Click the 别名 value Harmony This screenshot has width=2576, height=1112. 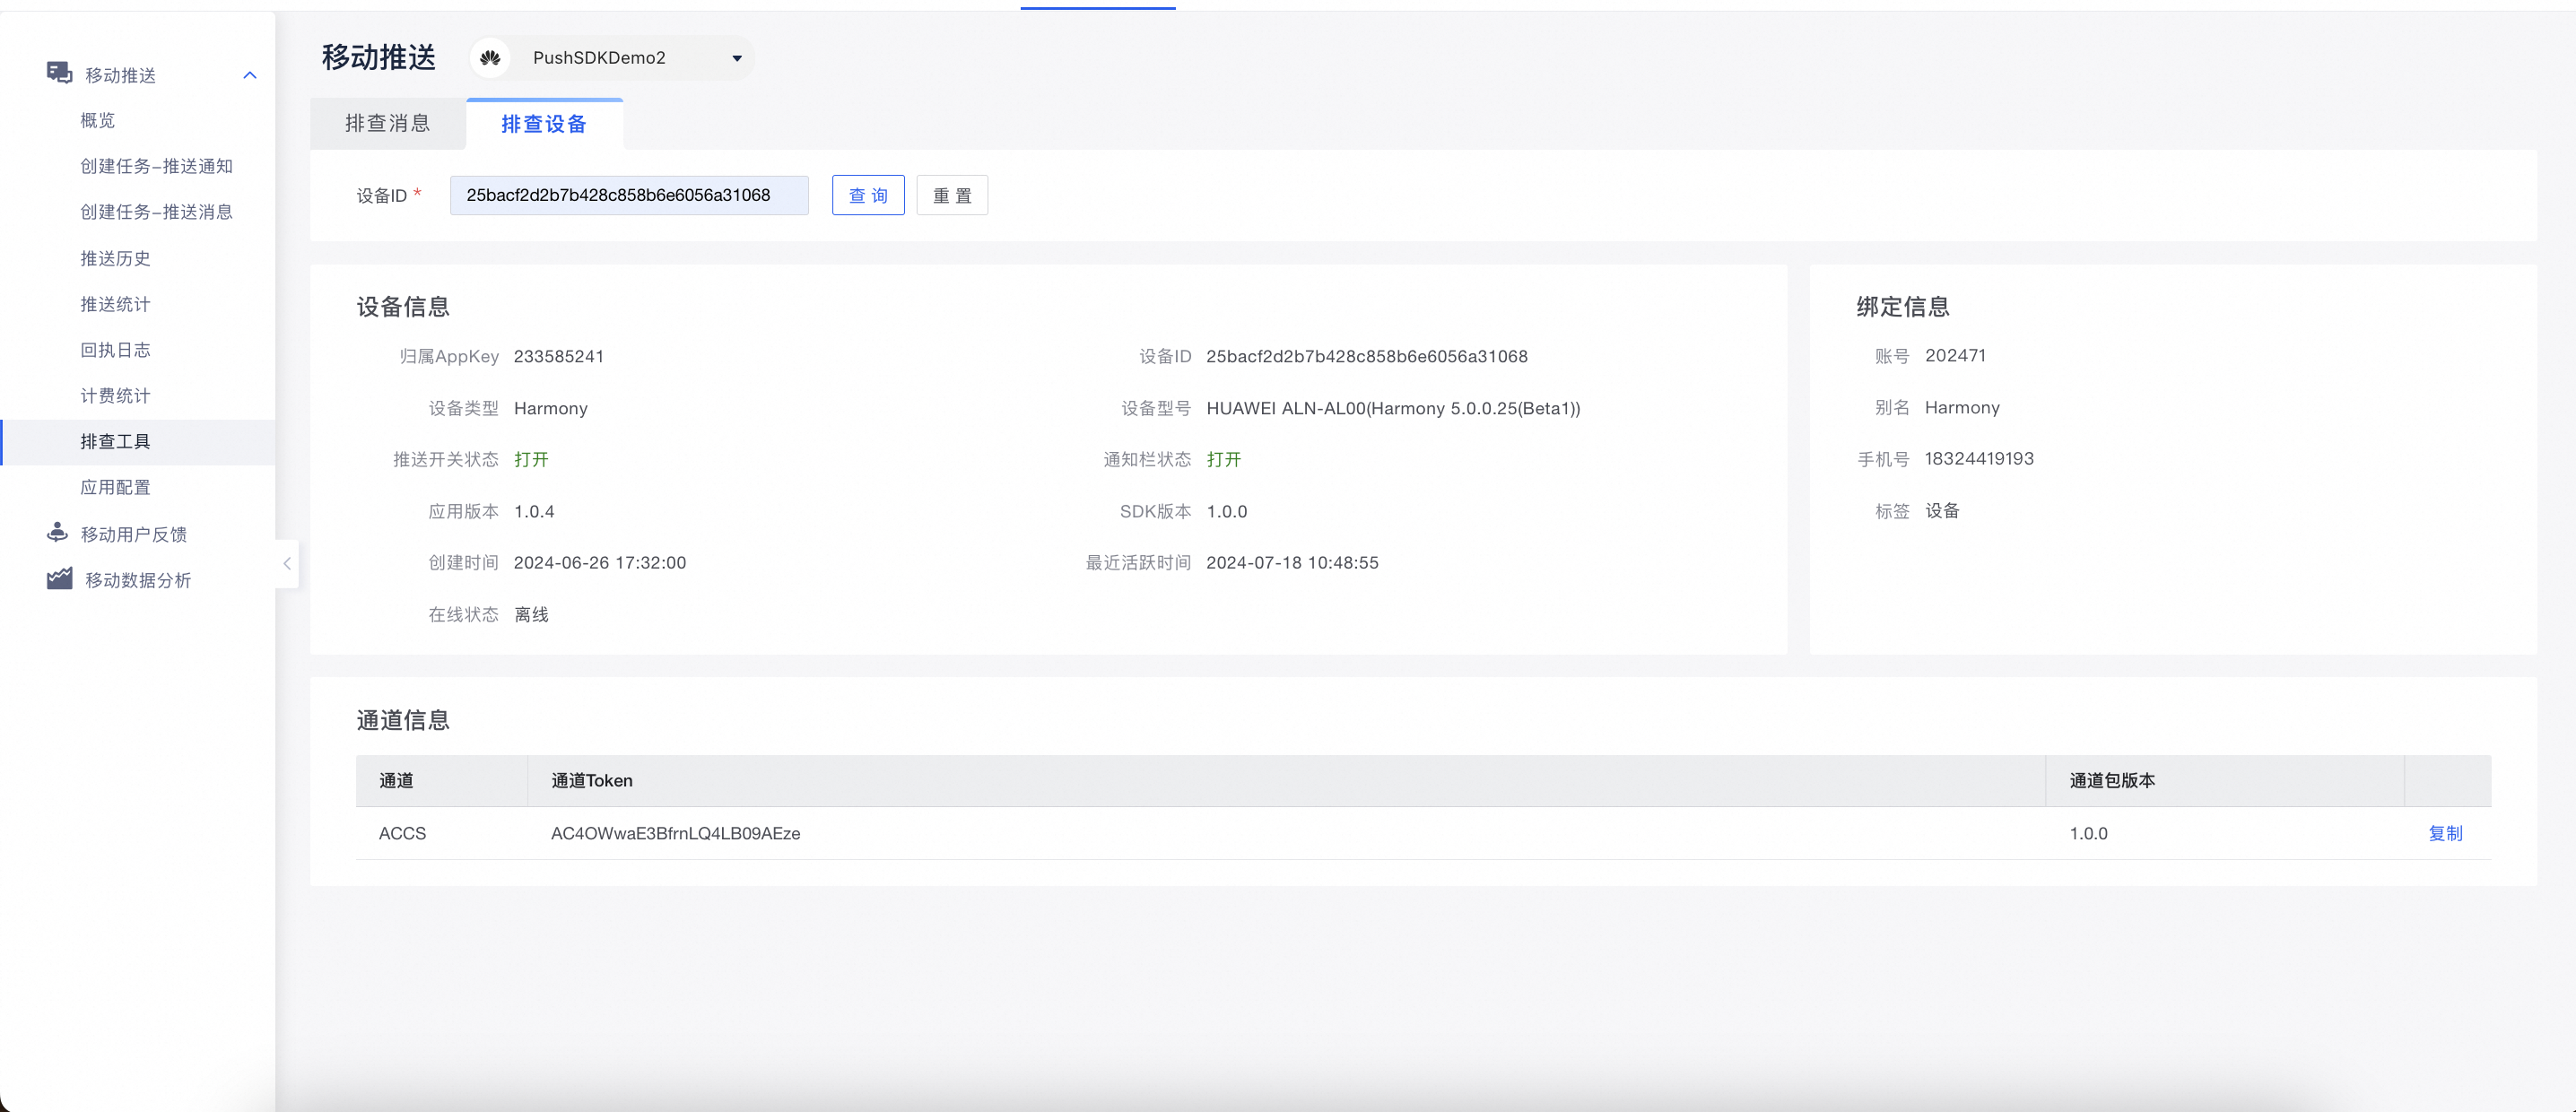(1962, 408)
